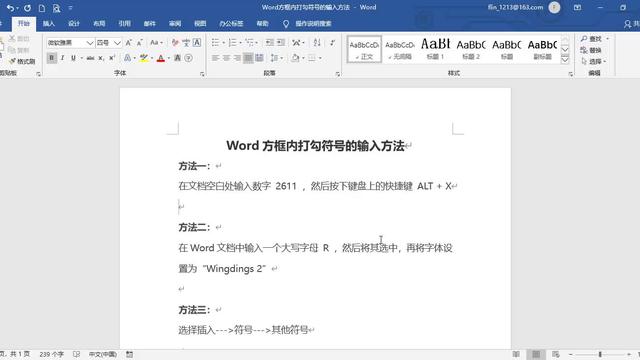Click the Phonetic Guide (文) icon
This screenshot has height=360, width=640.
click(186, 42)
